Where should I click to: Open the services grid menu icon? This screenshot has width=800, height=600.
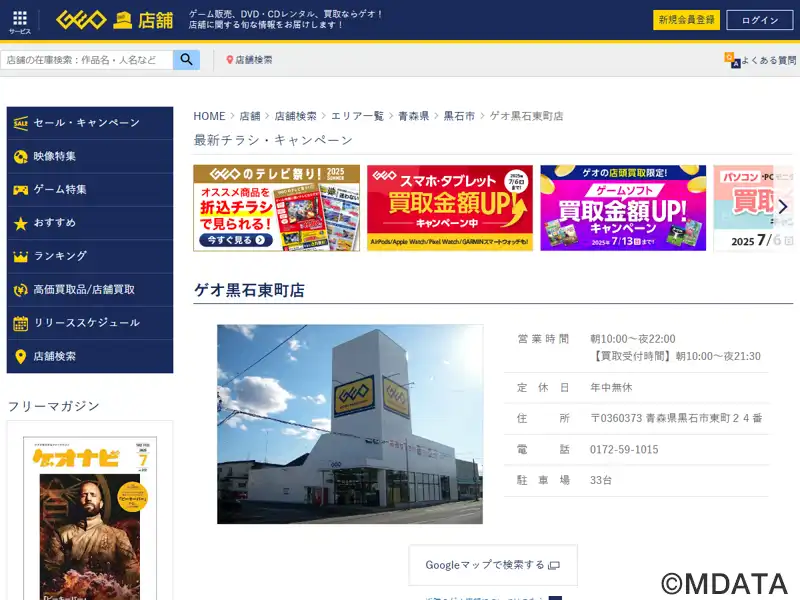click(x=20, y=18)
